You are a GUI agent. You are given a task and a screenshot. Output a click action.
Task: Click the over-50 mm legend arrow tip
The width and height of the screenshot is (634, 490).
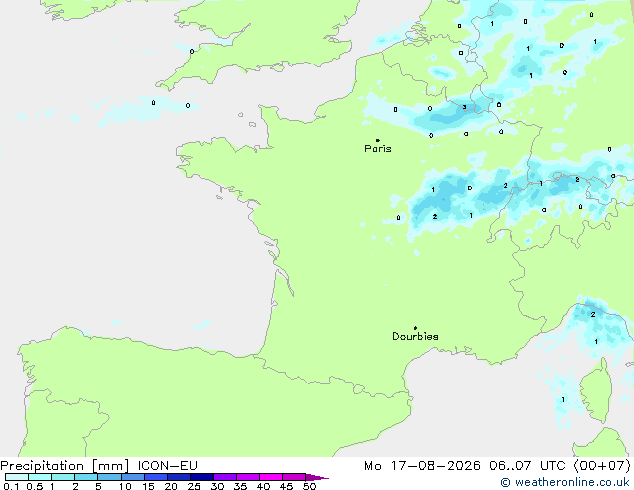(317, 477)
